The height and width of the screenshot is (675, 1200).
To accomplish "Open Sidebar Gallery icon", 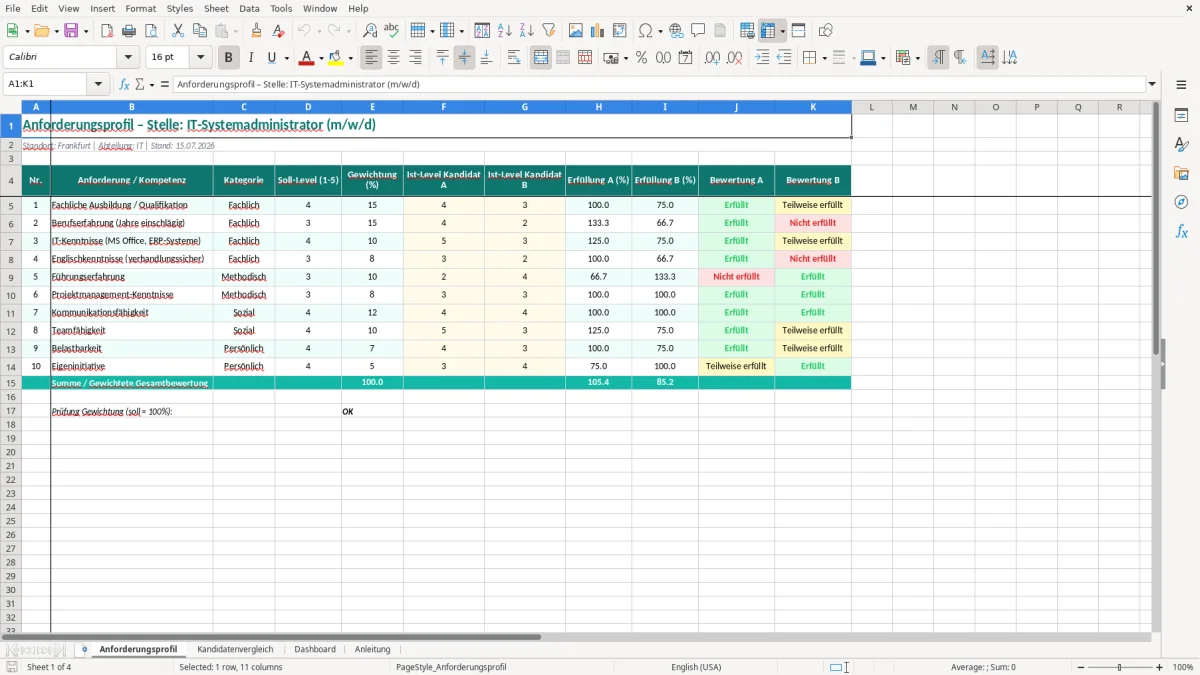I will click(x=1181, y=173).
